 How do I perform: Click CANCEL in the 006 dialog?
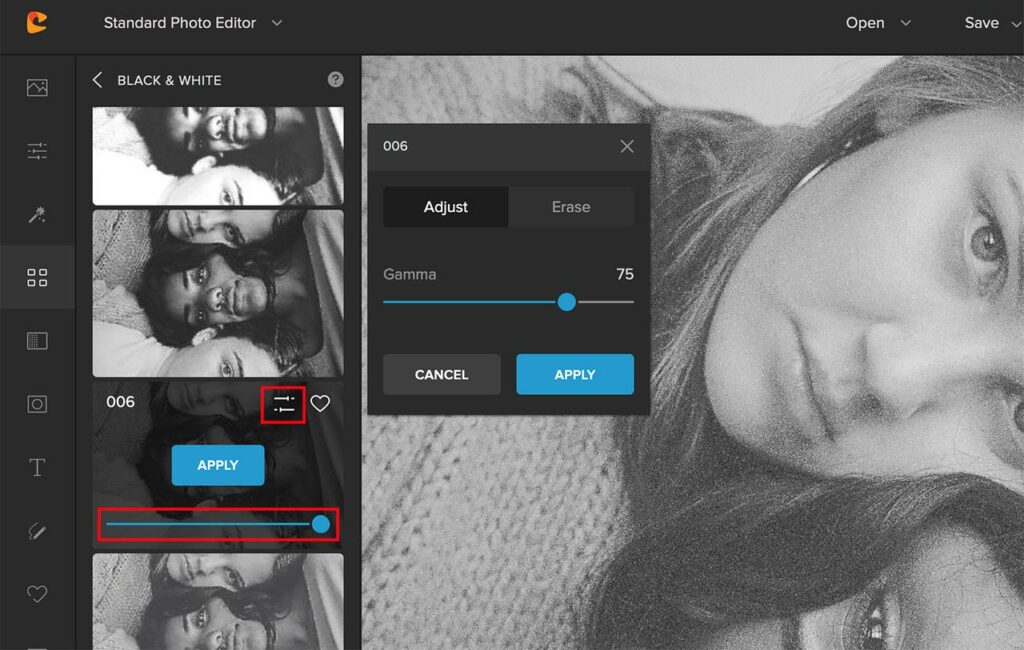(x=441, y=374)
